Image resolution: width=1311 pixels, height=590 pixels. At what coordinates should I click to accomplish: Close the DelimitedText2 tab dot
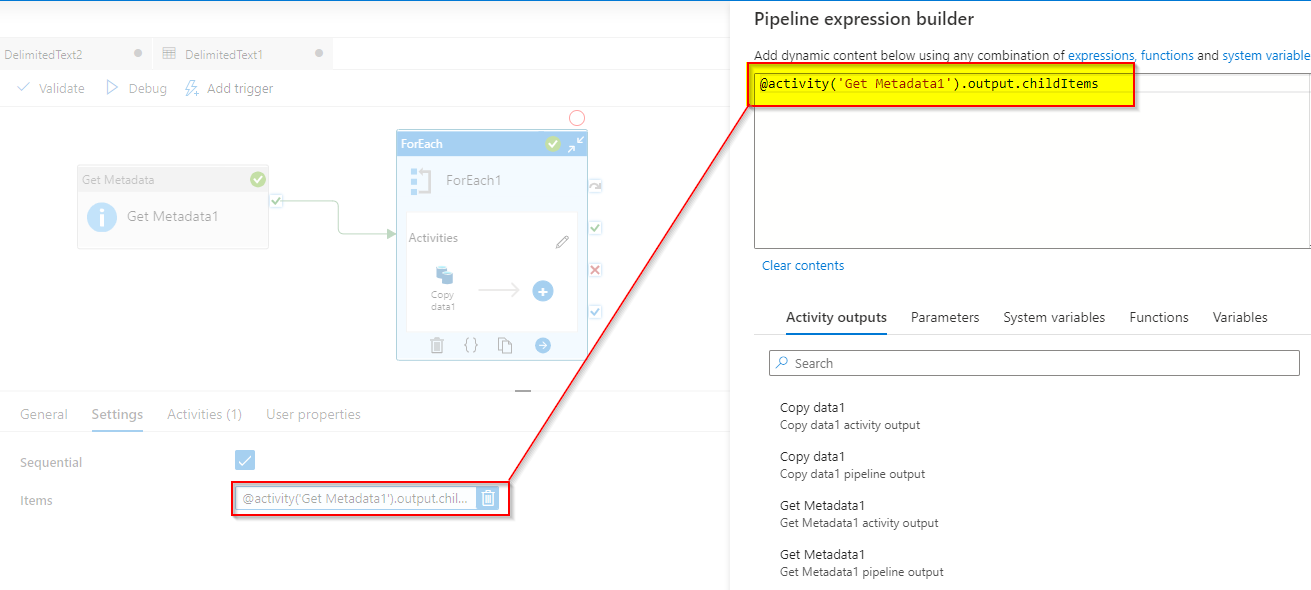click(138, 53)
